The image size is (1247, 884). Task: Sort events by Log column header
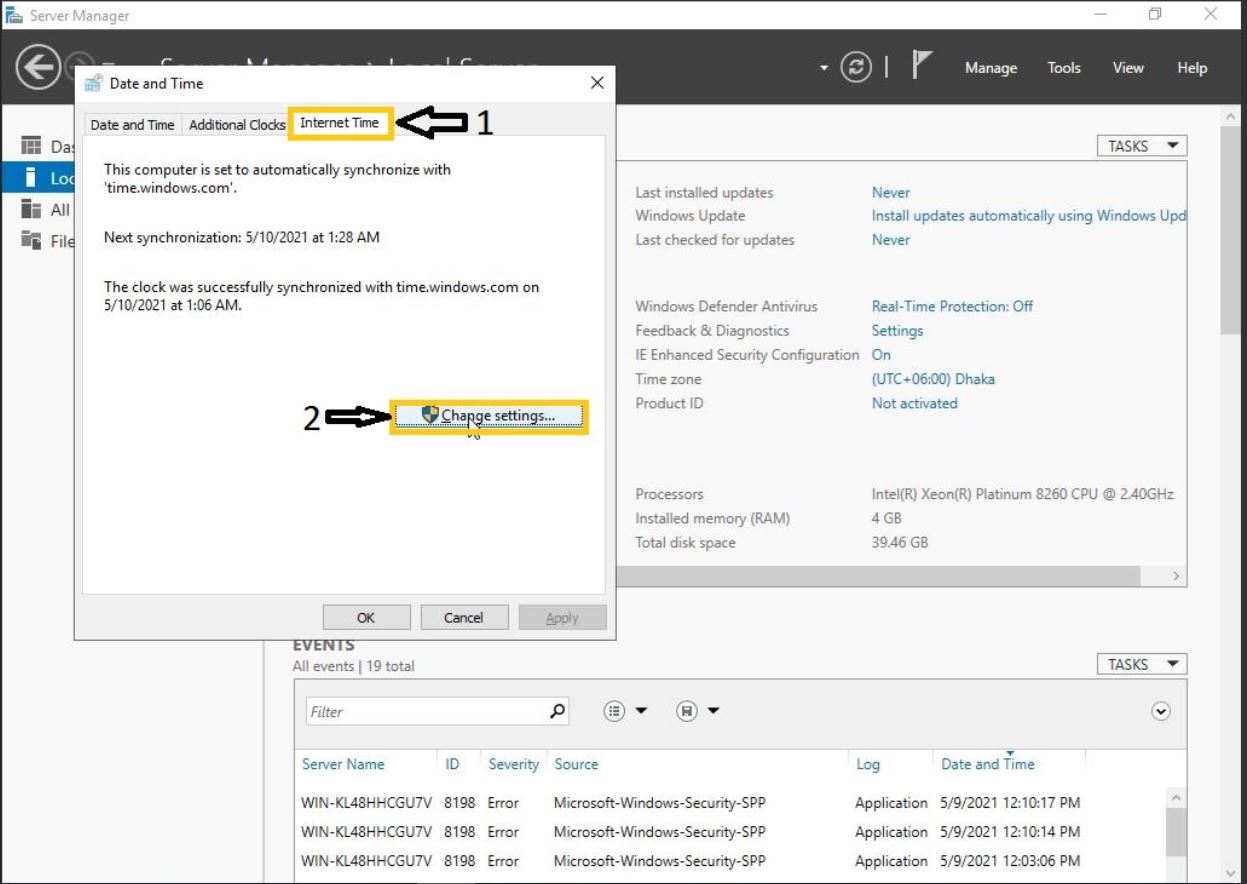tap(868, 764)
